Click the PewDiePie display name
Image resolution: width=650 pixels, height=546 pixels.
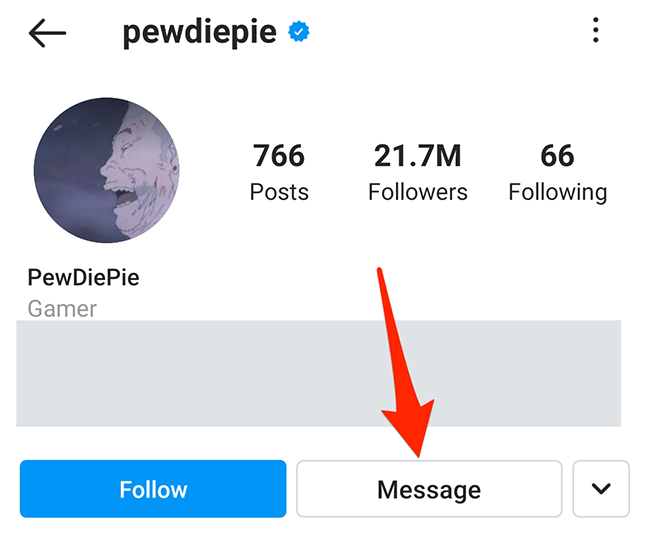click(83, 277)
